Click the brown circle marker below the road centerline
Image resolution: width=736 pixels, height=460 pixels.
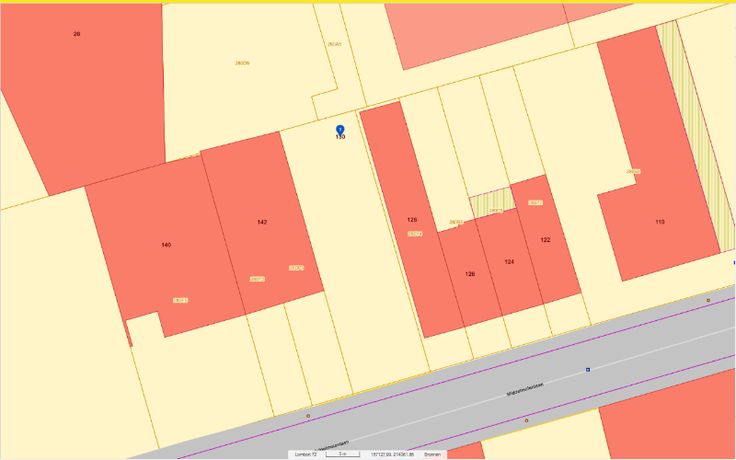[x=527, y=421]
